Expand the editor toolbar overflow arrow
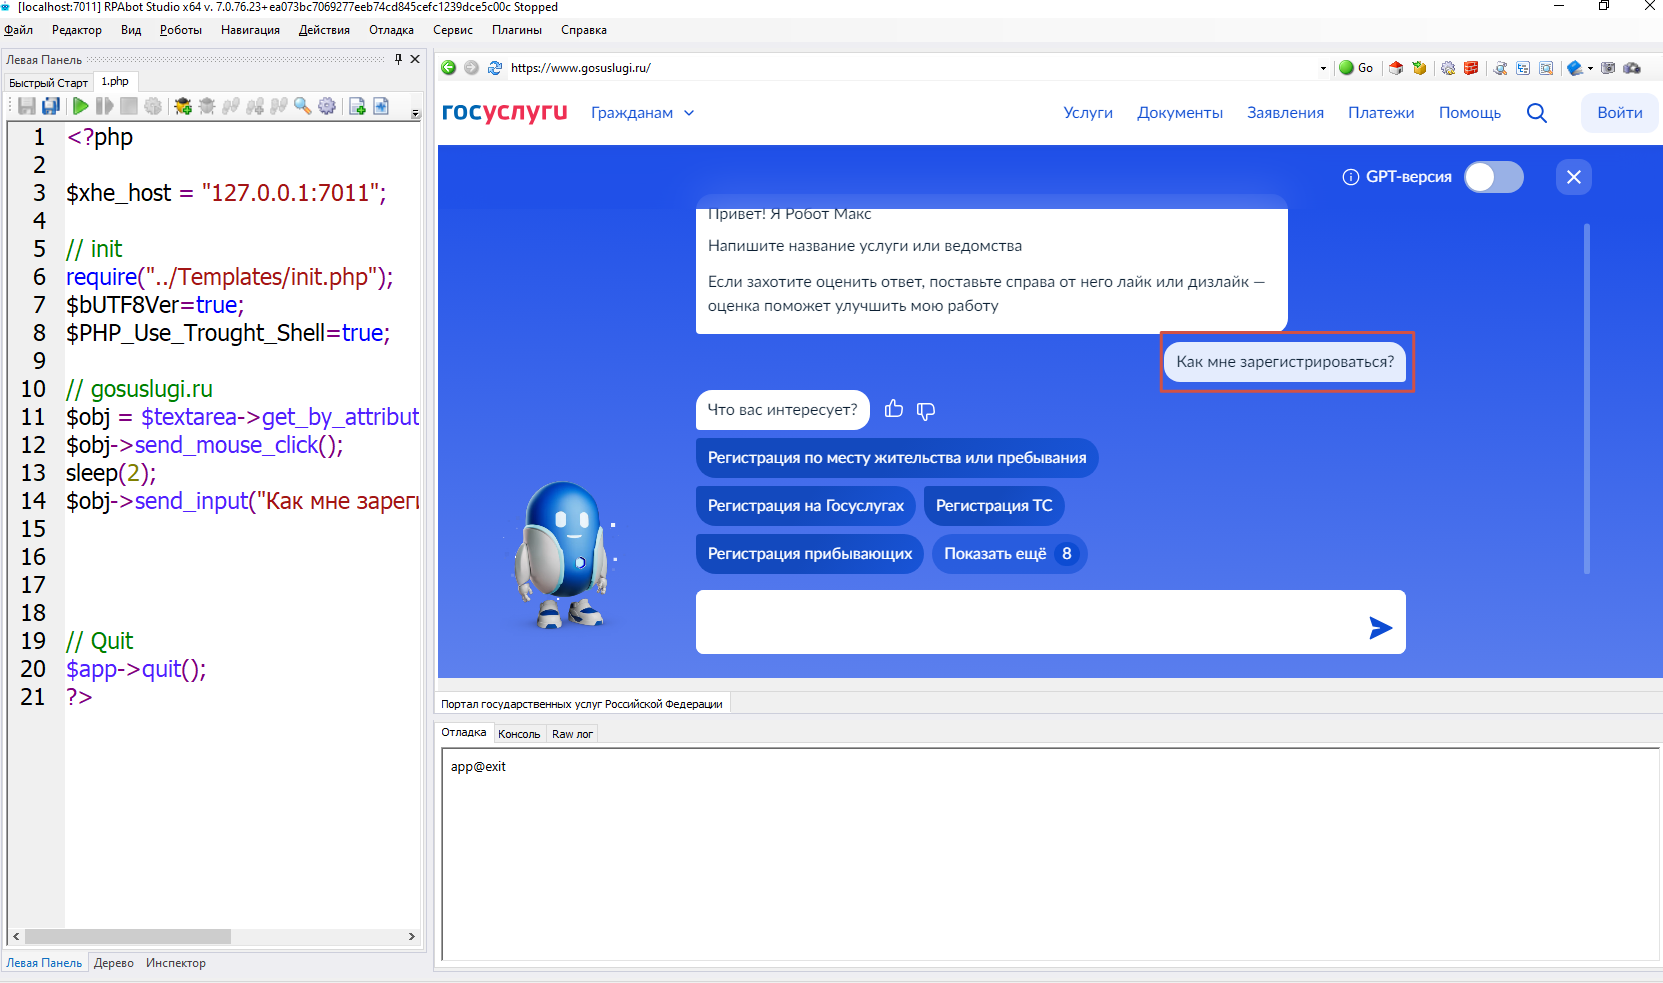The image size is (1663, 983). (x=416, y=113)
